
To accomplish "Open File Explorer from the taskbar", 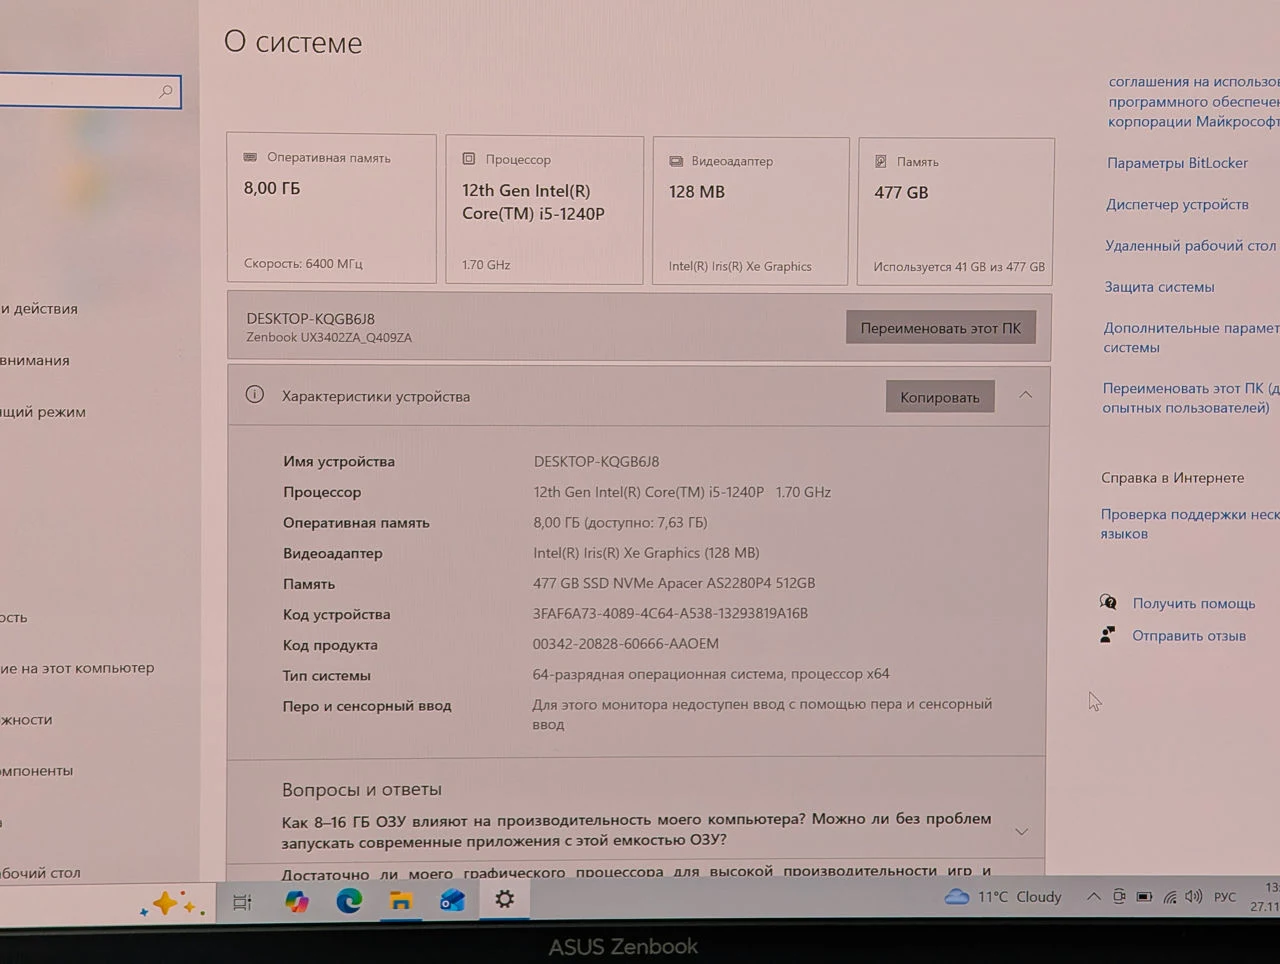I will tap(401, 901).
